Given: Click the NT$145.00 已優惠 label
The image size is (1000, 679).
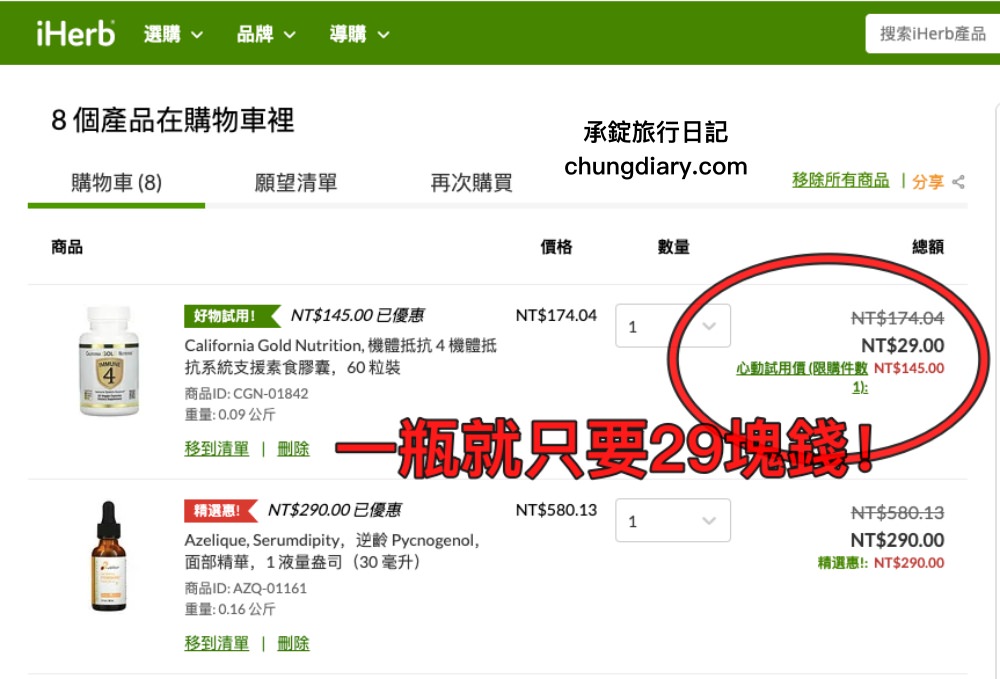Looking at the screenshot, I should pos(357,316).
